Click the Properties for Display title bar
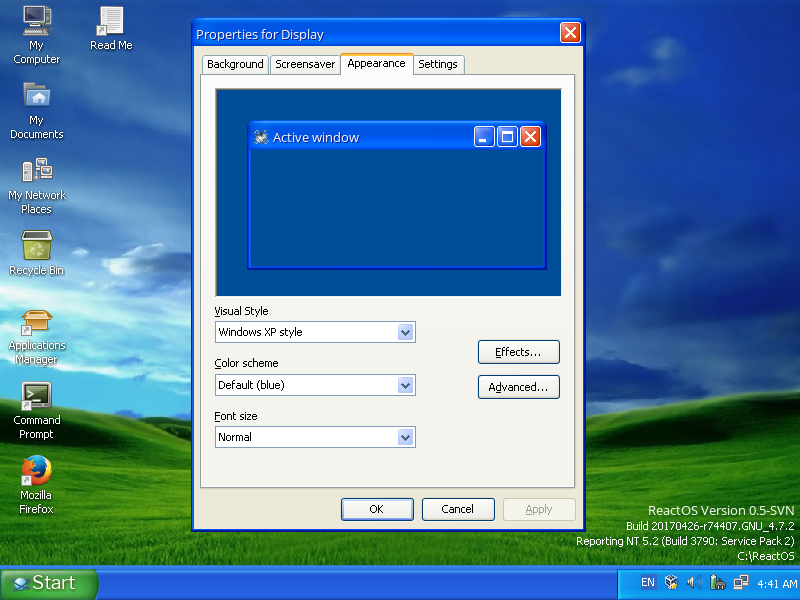Image resolution: width=800 pixels, height=600 pixels. pyautogui.click(x=388, y=34)
